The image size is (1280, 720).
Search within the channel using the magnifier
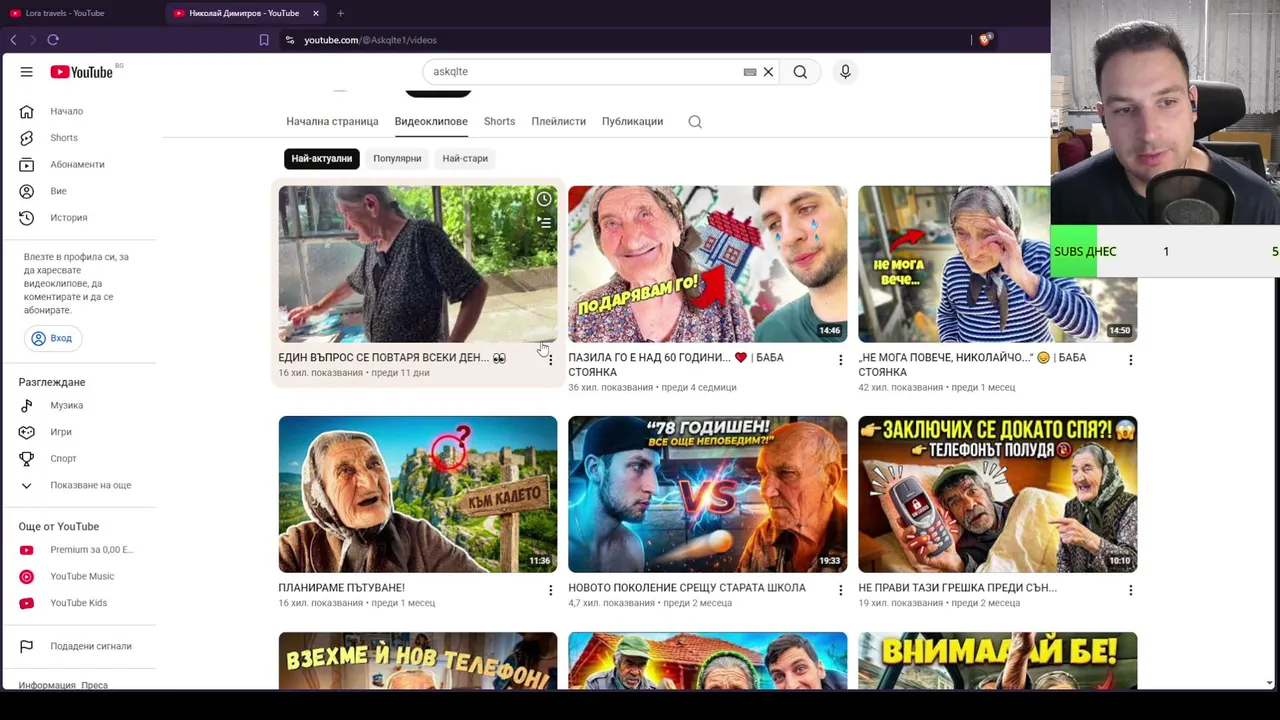click(x=695, y=122)
